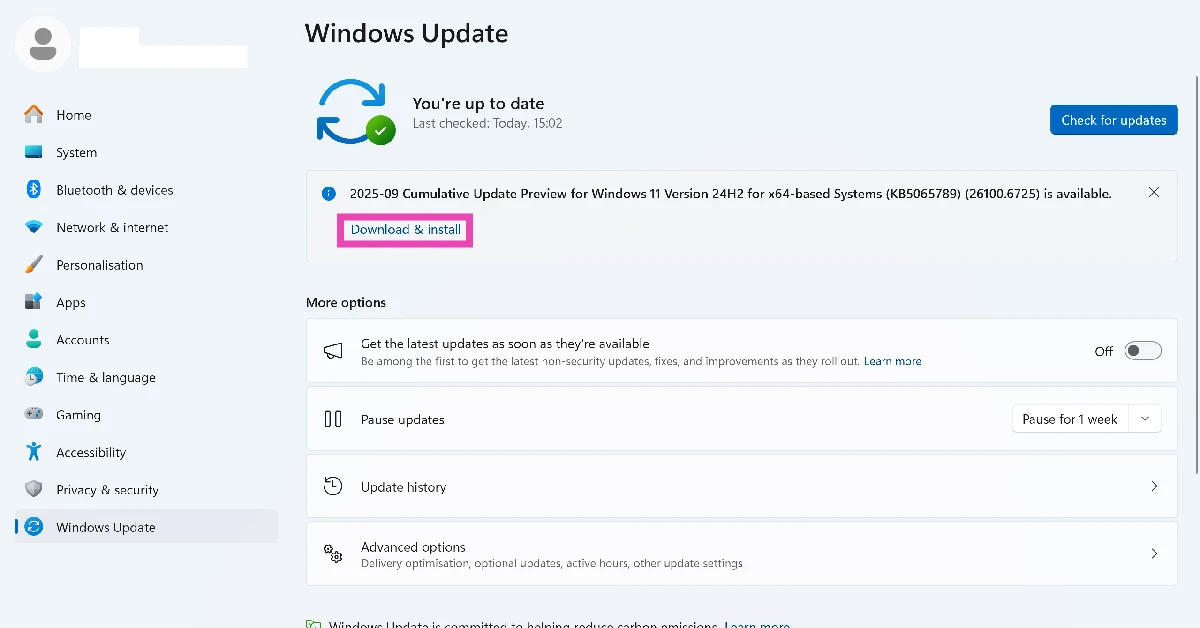Click the Pause for 1 week button

pos(1070,419)
